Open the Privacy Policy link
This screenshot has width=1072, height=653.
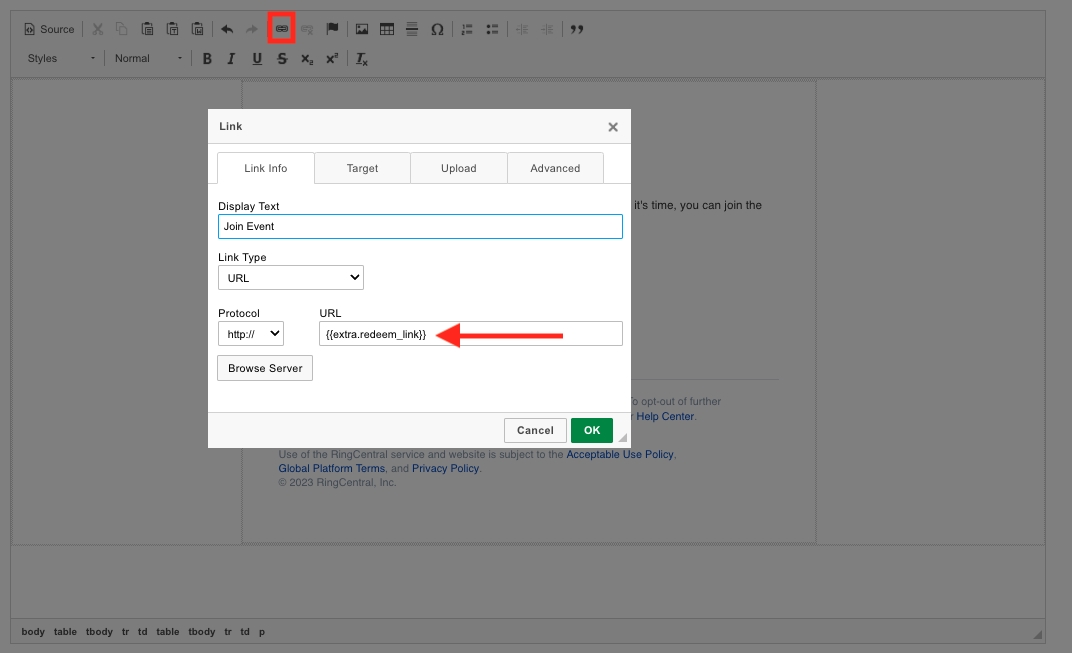coord(446,468)
